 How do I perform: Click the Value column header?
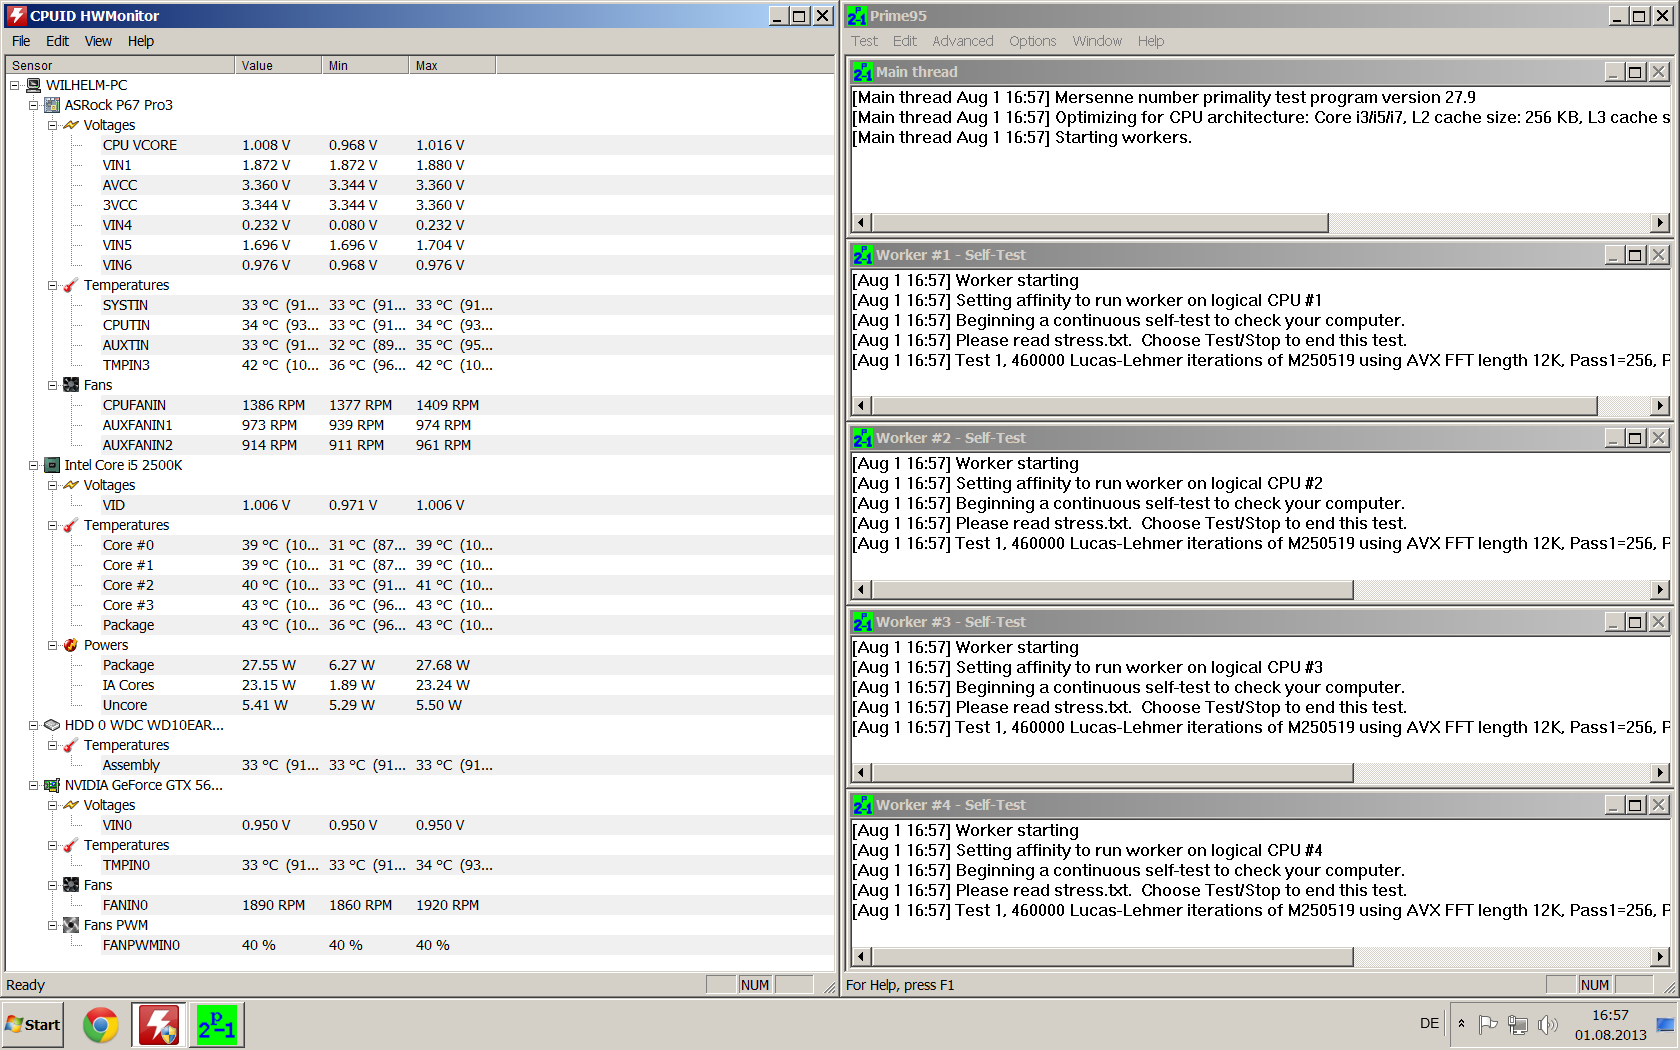coord(279,65)
